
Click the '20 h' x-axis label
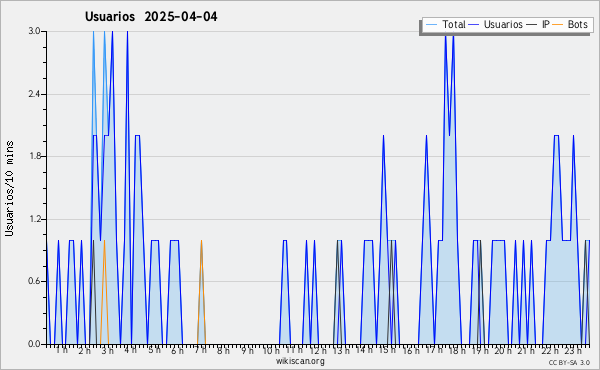pyautogui.click(x=504, y=350)
